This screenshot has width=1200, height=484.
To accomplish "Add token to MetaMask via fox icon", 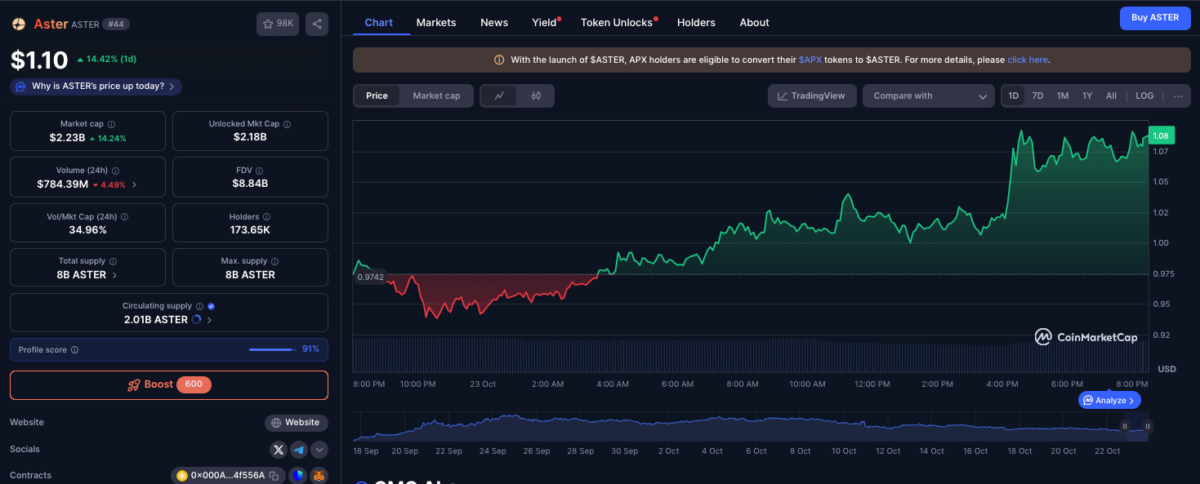I will click(319, 476).
